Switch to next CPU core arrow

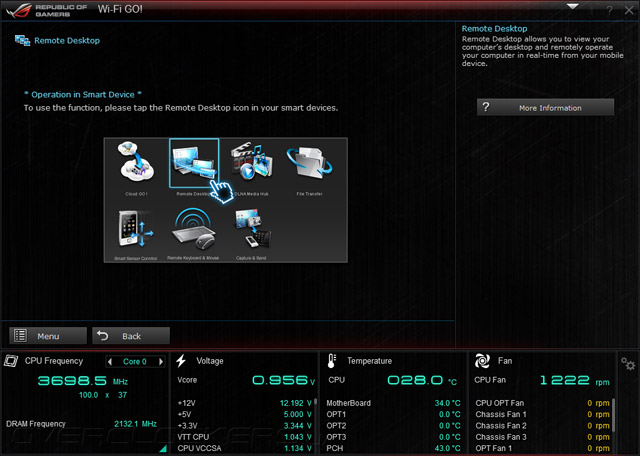[x=161, y=361]
